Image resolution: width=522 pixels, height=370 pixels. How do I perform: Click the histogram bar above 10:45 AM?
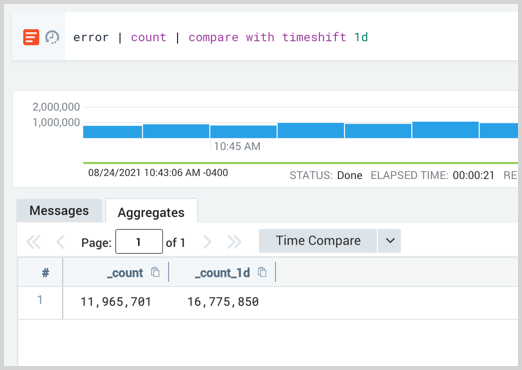[243, 132]
